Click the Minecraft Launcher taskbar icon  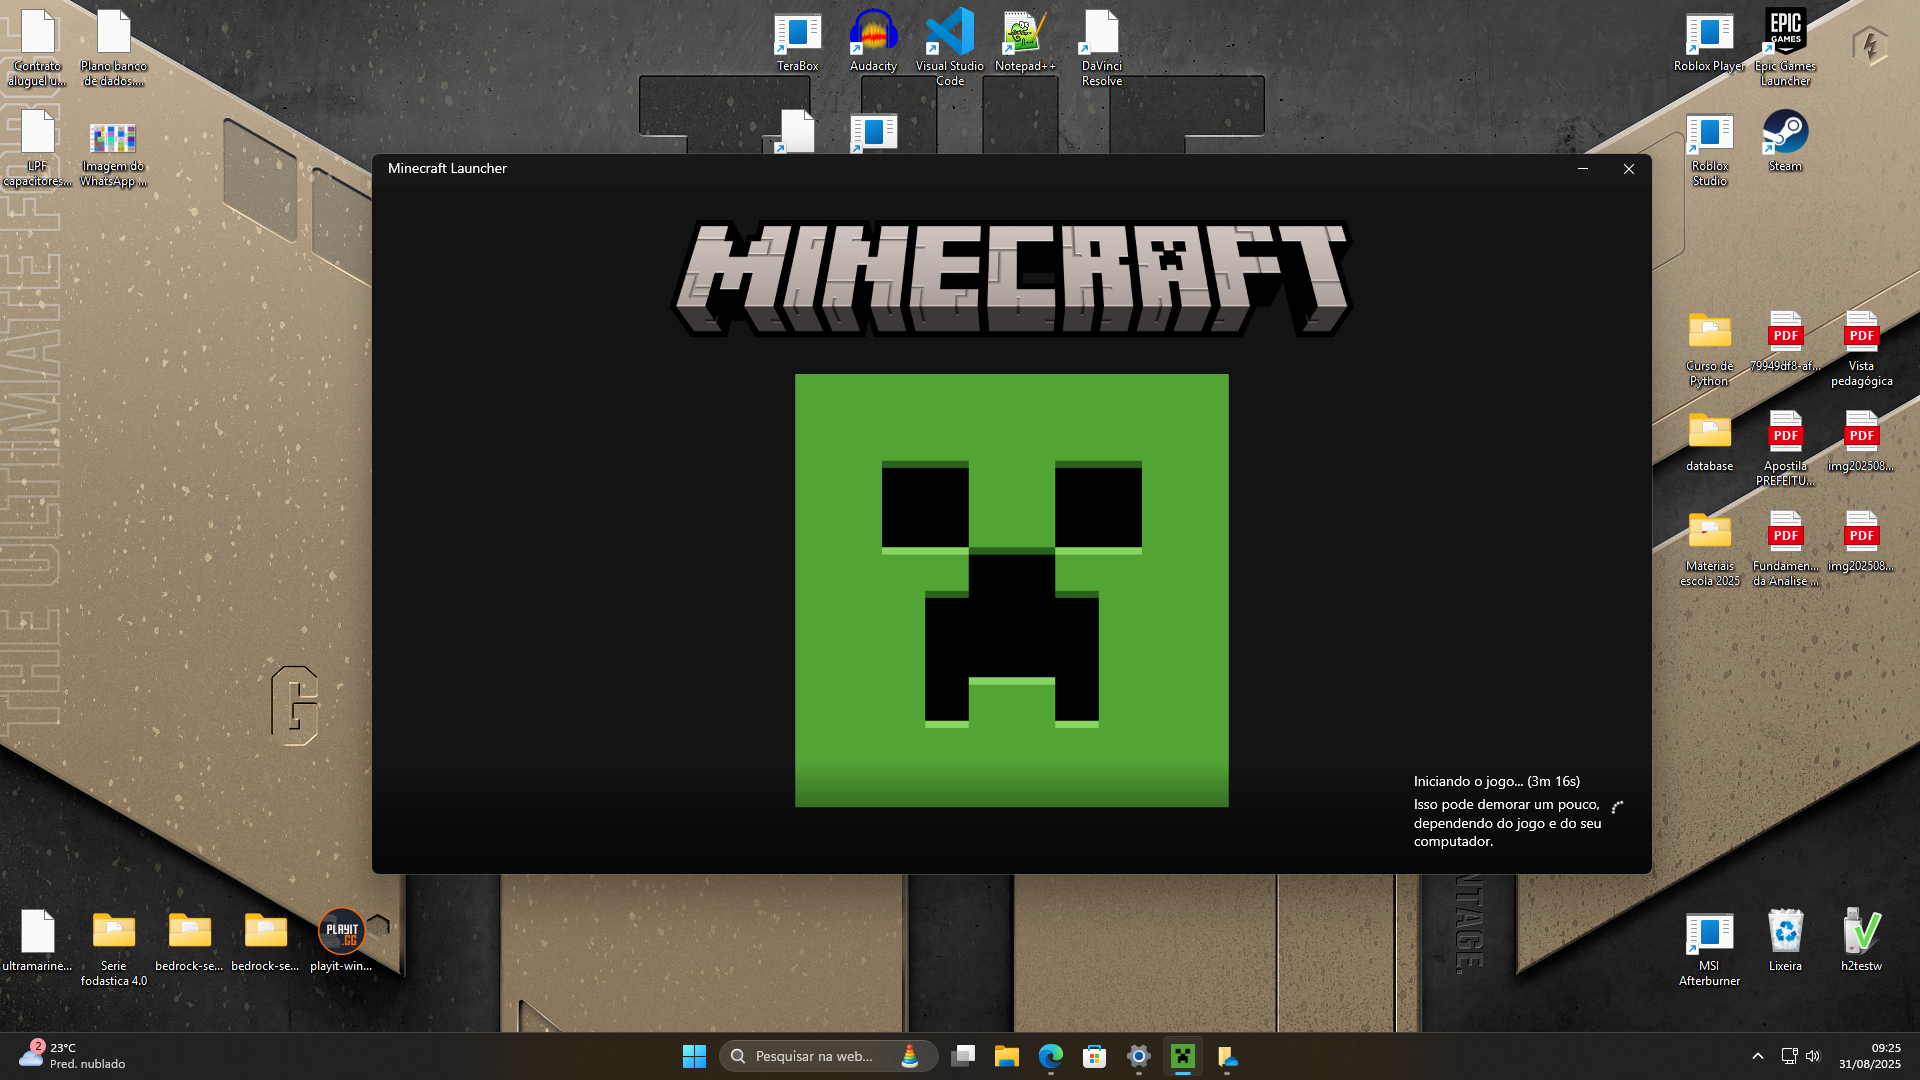point(1183,1056)
